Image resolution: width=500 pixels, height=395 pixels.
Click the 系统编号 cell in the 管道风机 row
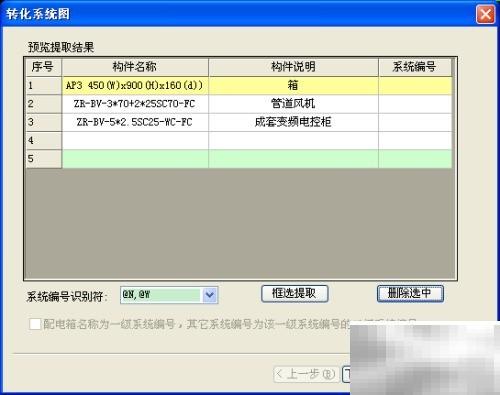[415, 104]
